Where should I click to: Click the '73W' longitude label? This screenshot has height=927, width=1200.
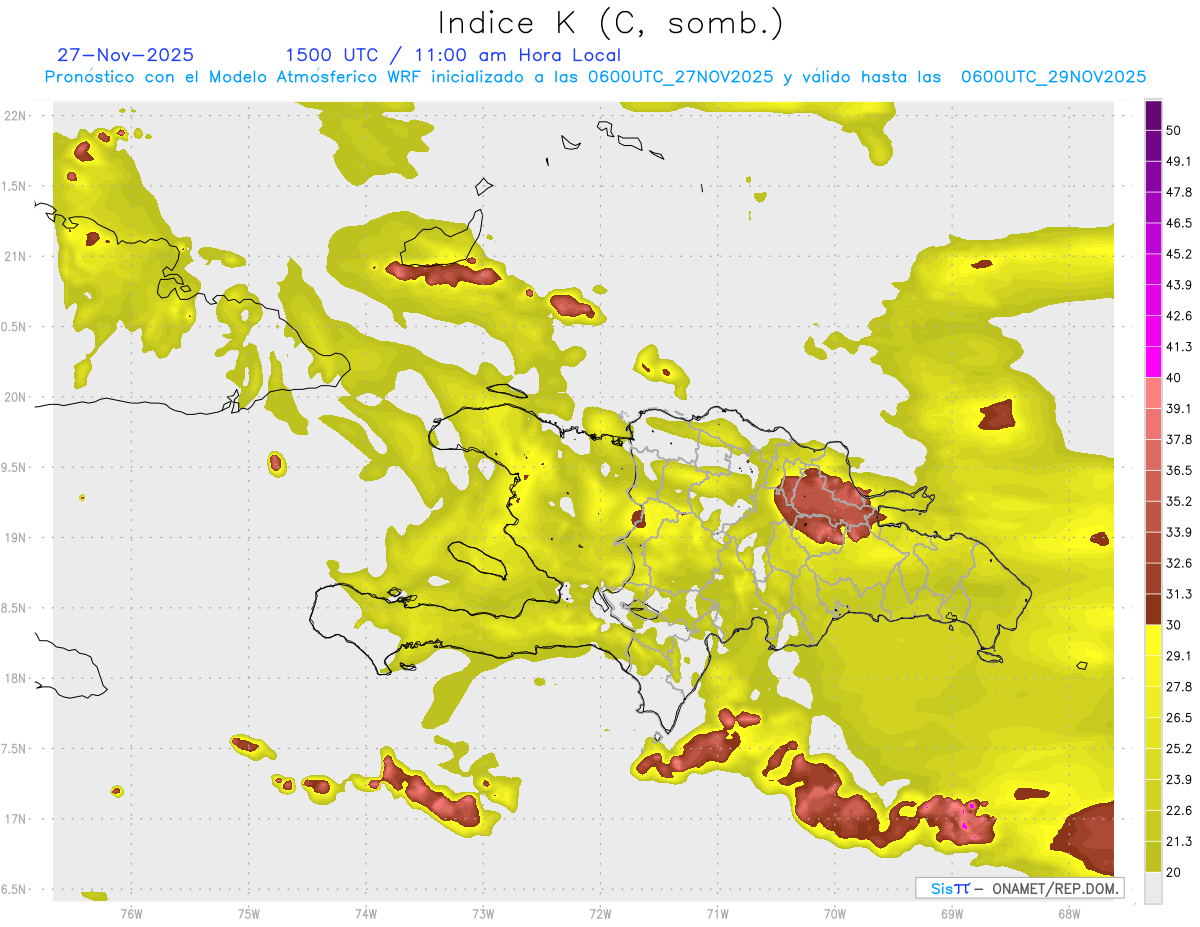(482, 913)
